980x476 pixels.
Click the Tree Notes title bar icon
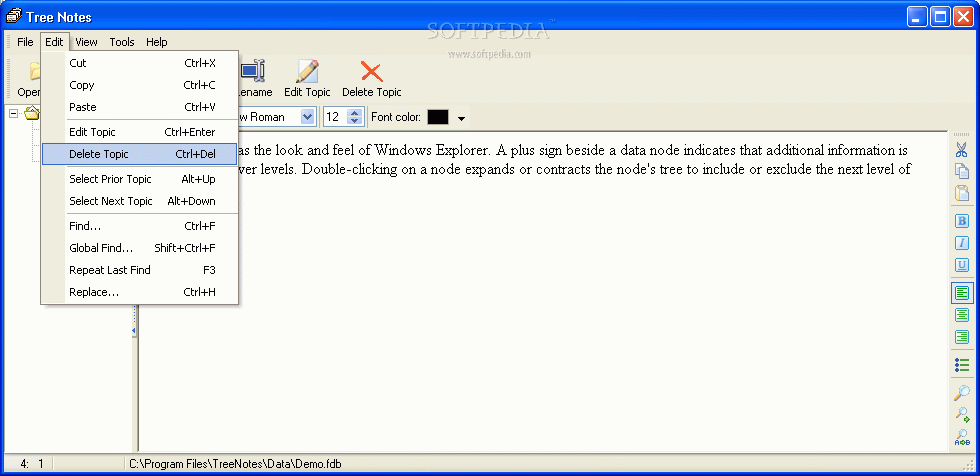coord(13,16)
